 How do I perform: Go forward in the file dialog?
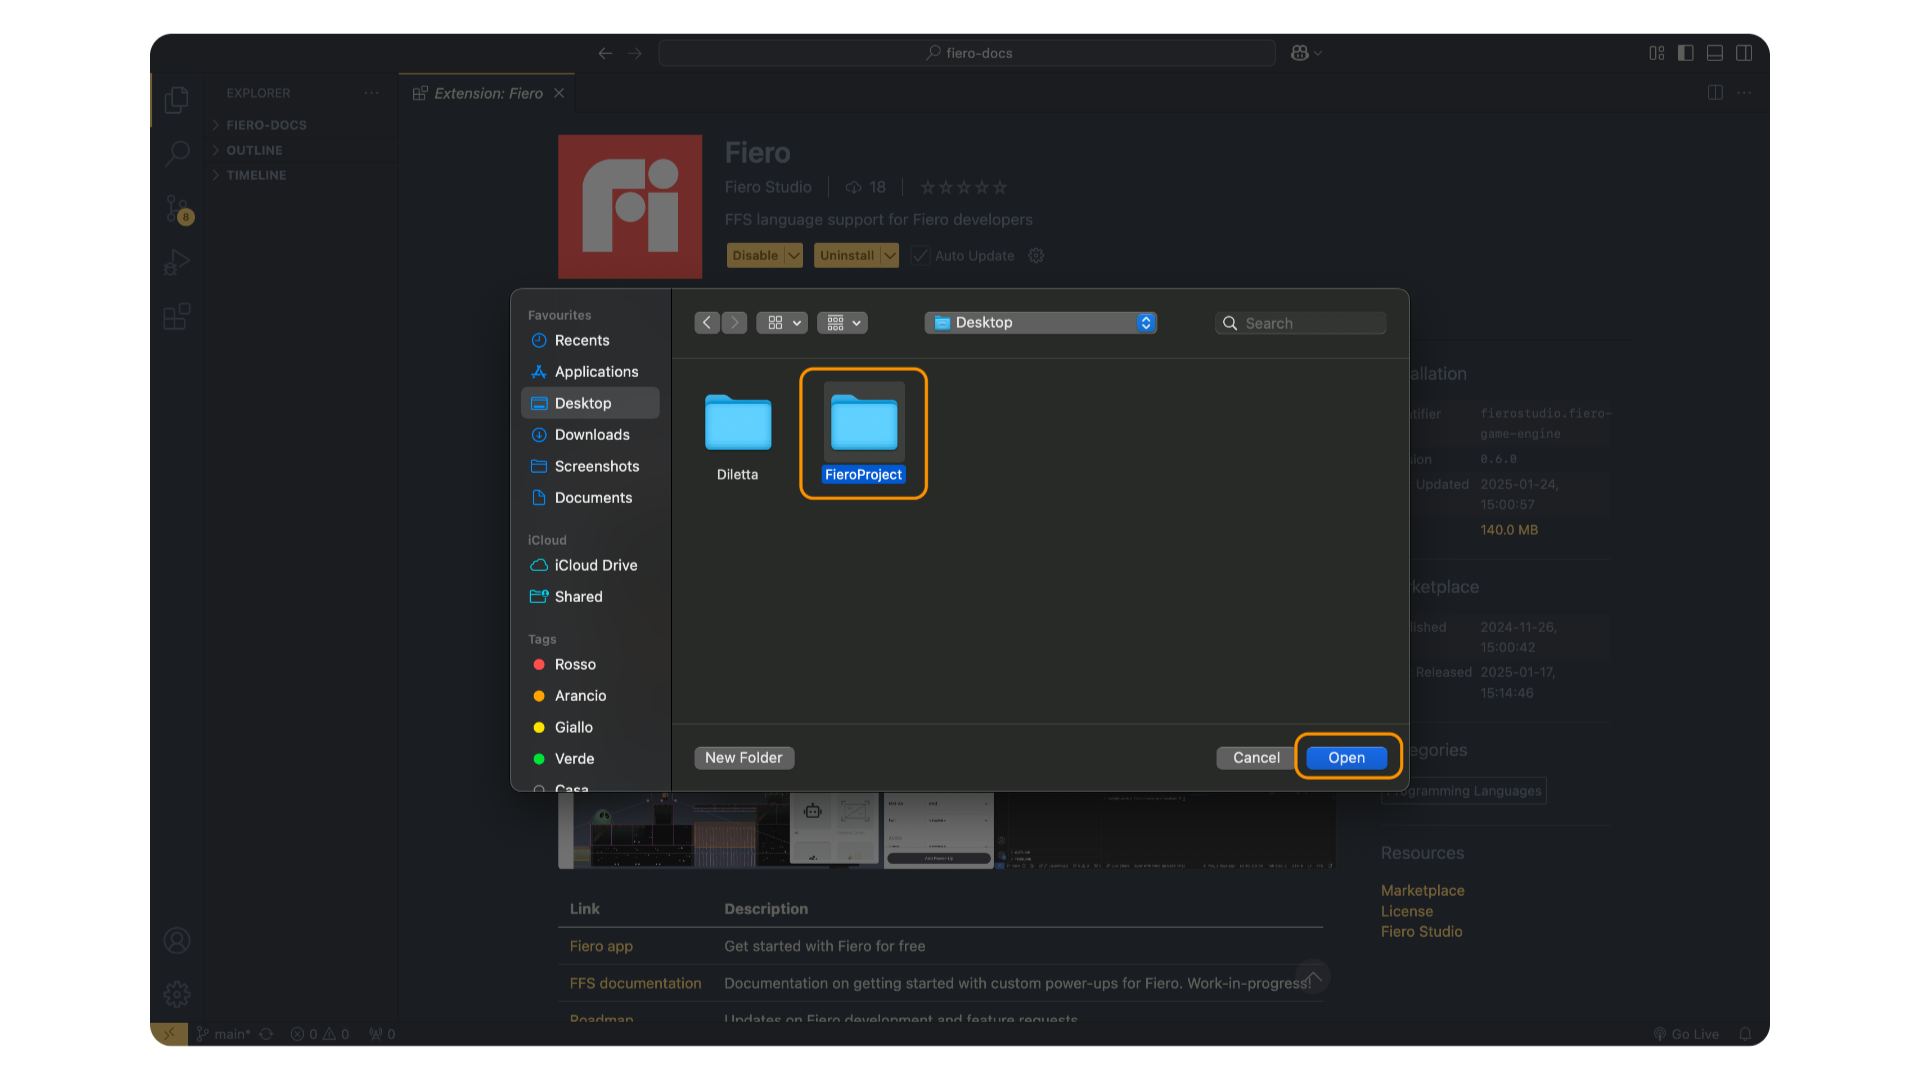point(734,323)
